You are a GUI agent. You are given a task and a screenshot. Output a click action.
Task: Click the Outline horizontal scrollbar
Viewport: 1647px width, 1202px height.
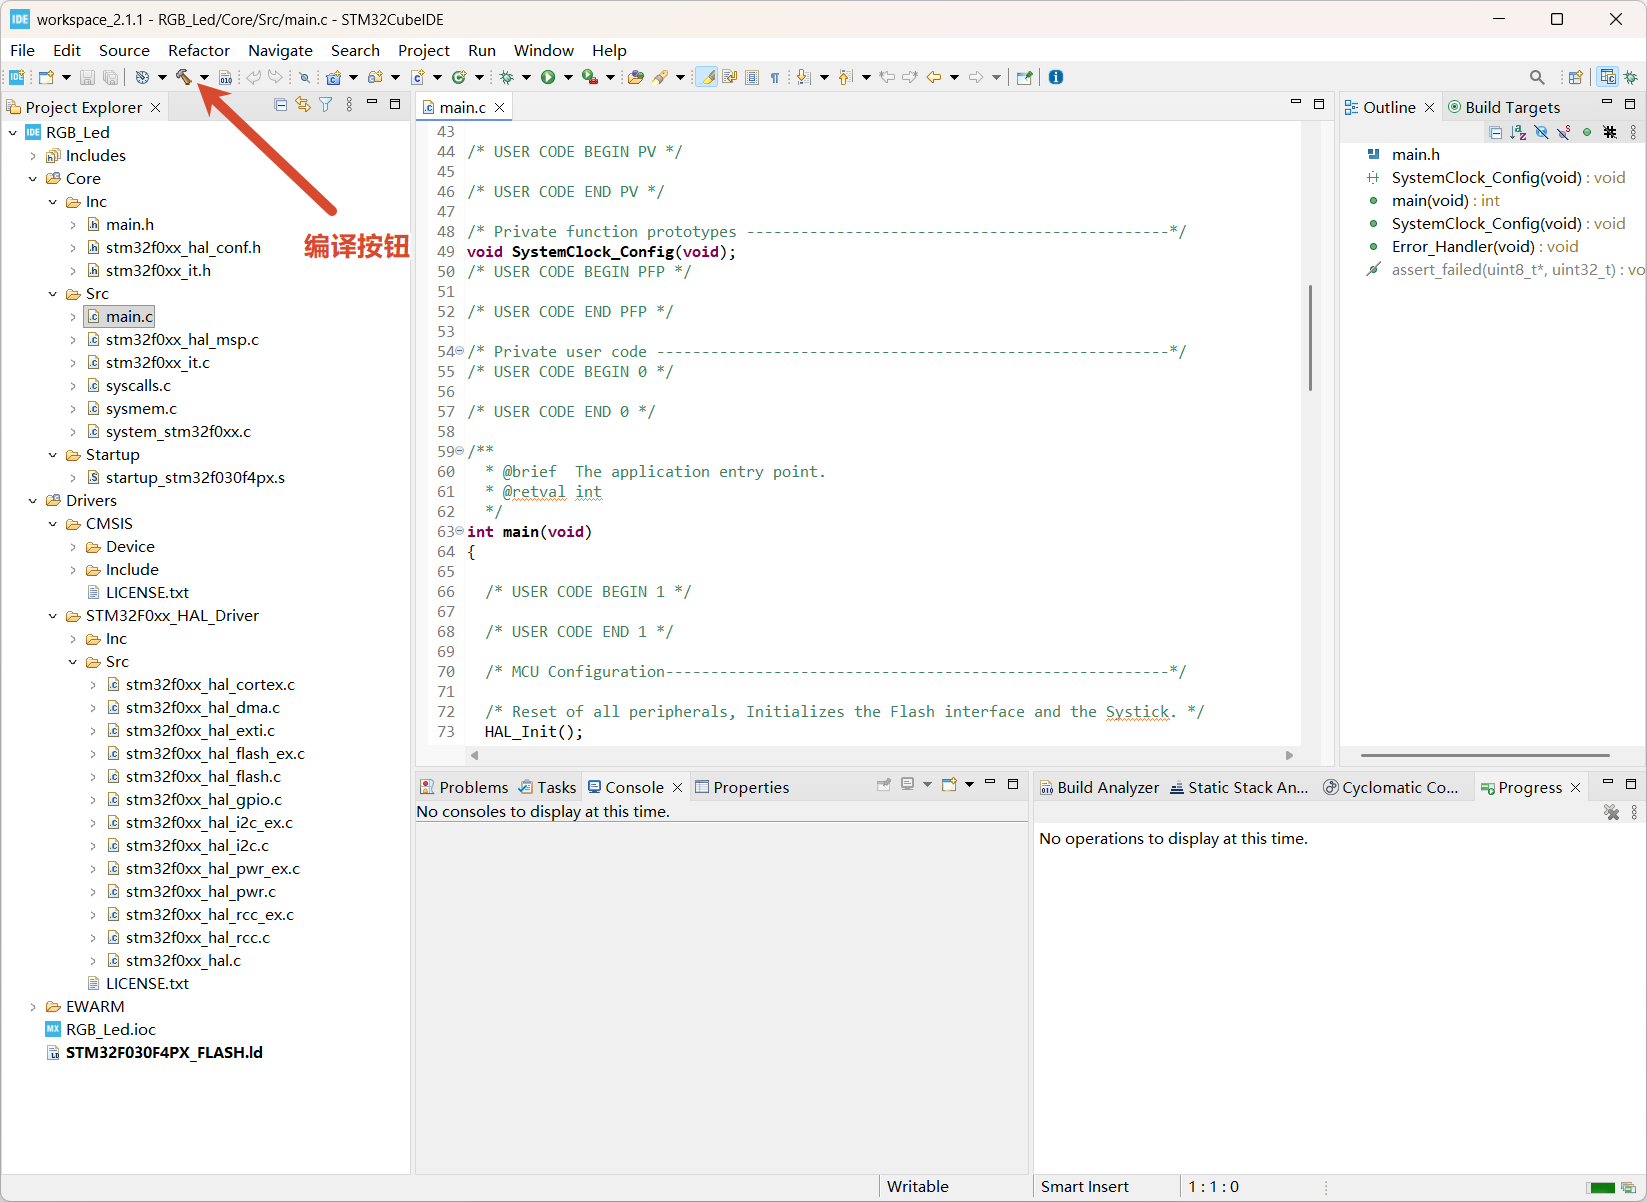pos(1485,755)
